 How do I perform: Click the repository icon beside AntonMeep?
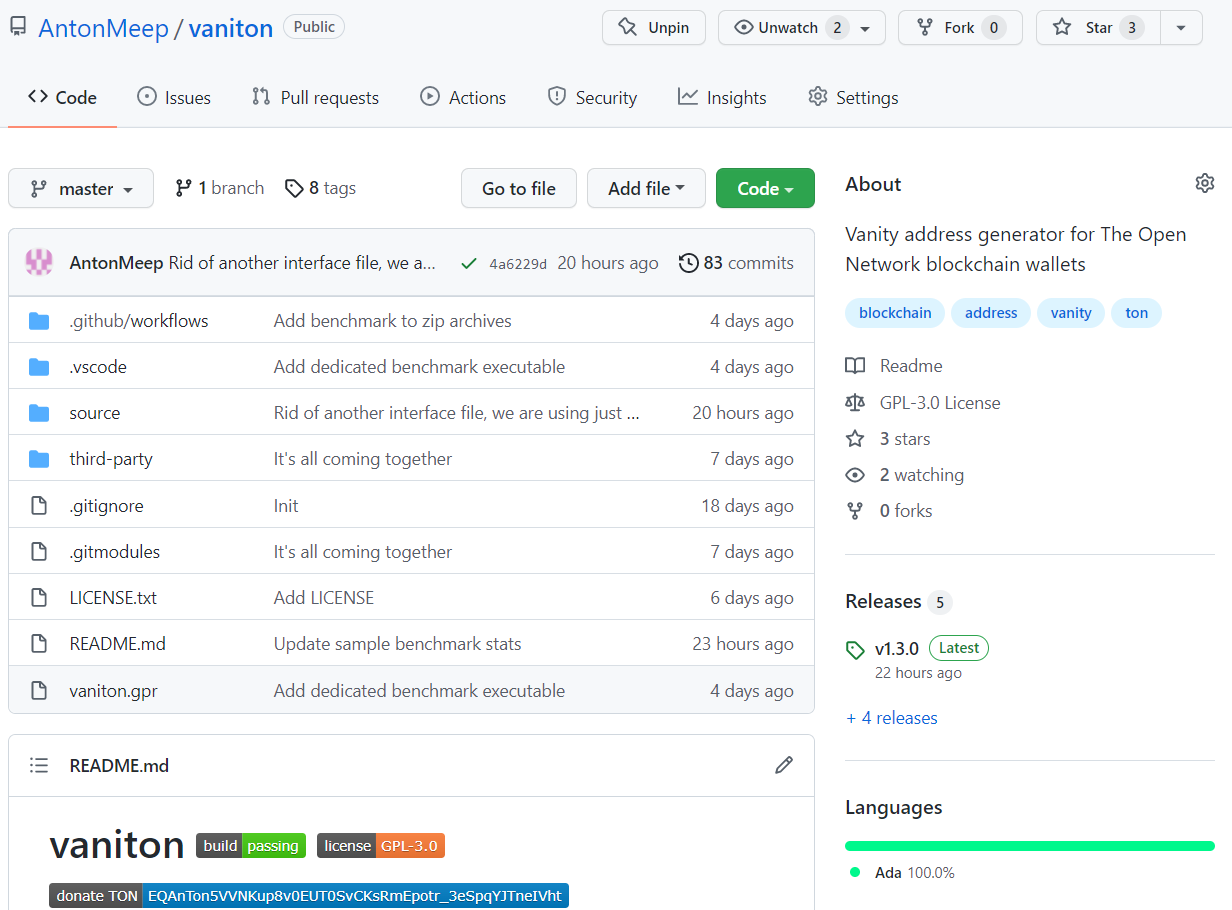point(18,27)
